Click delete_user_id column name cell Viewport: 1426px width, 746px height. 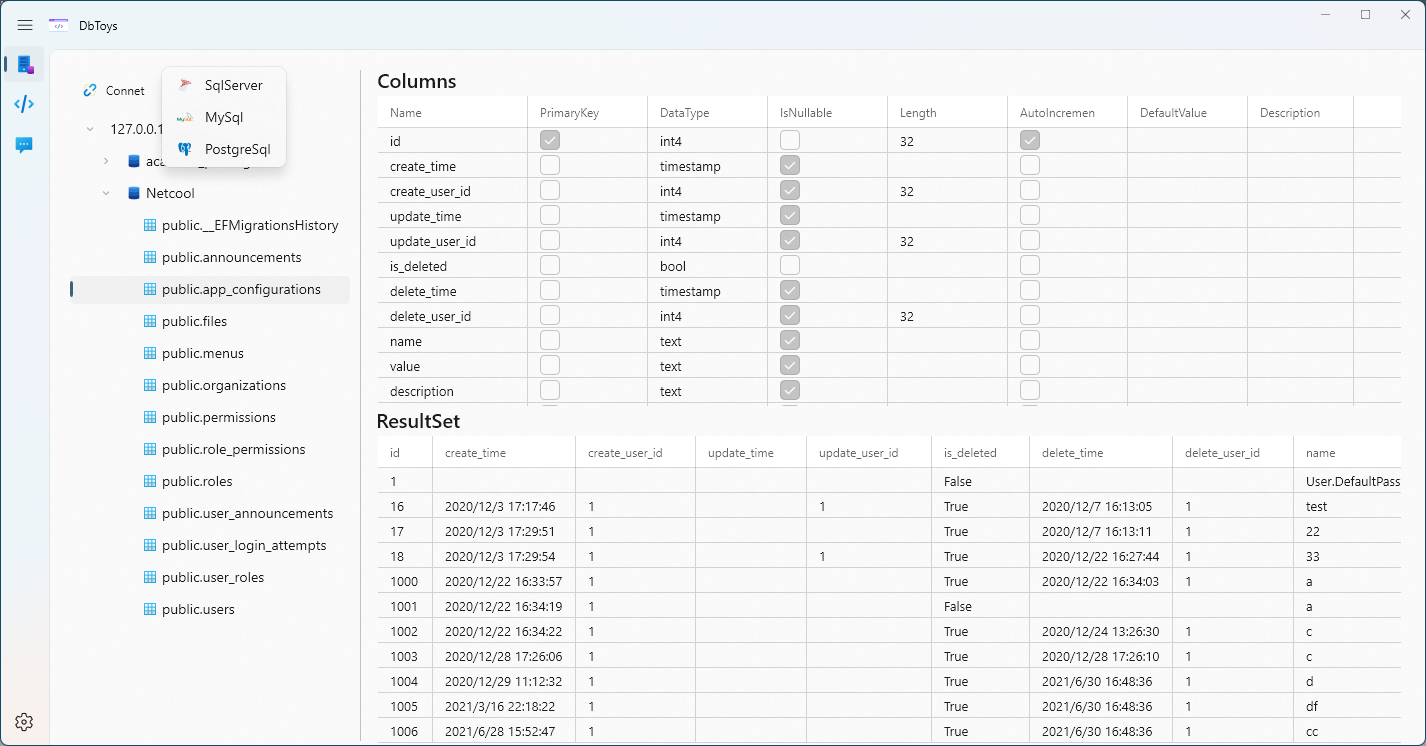pyautogui.click(x=453, y=316)
